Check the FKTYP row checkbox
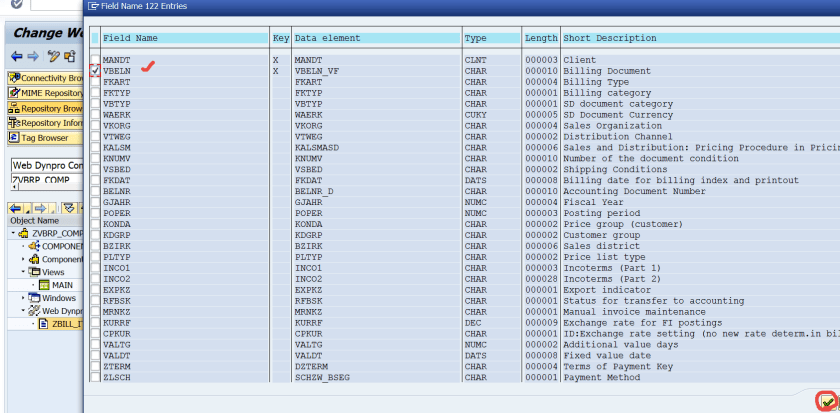The width and height of the screenshot is (840, 413). [95, 93]
